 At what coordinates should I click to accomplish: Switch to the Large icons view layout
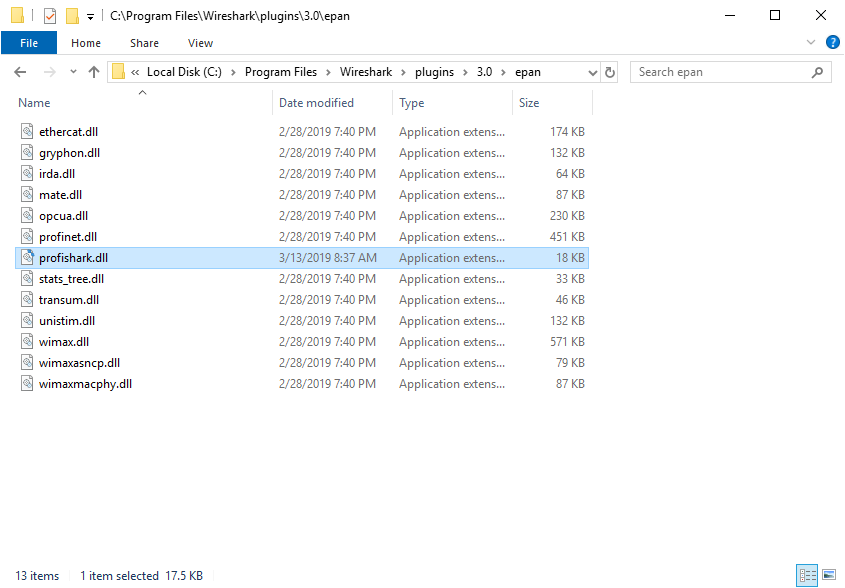pos(828,575)
